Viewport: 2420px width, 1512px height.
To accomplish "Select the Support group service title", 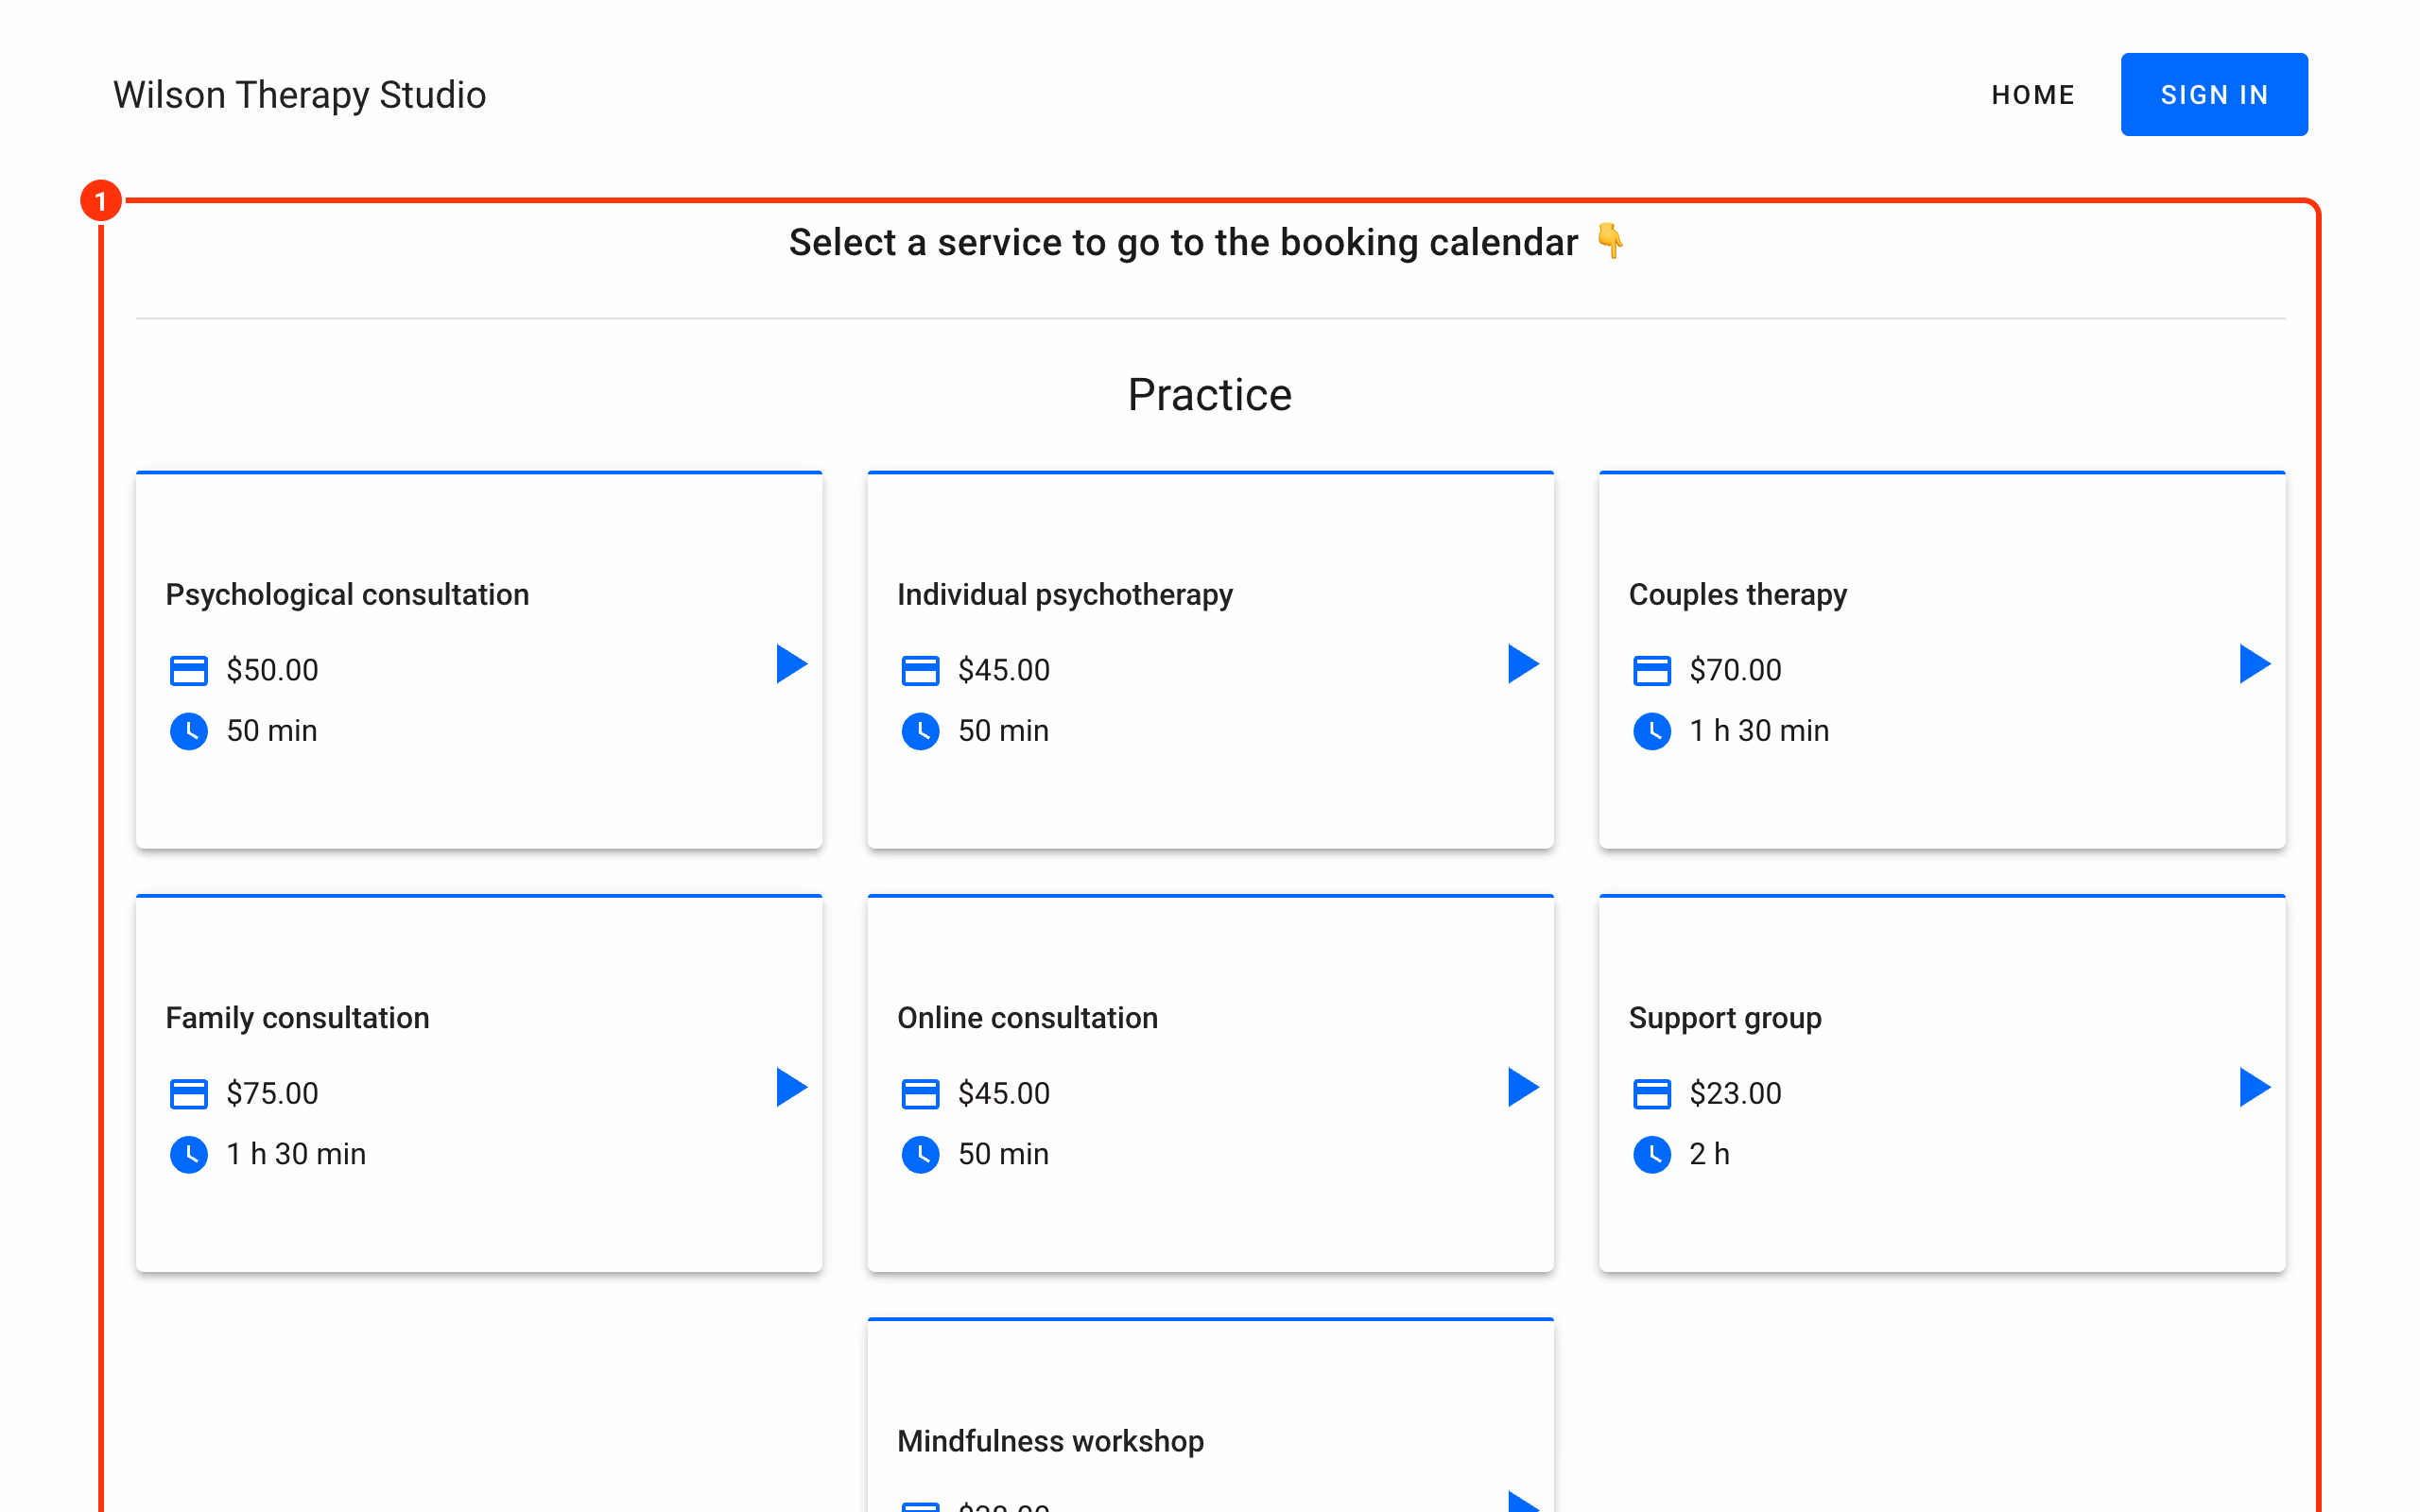I will click(x=1725, y=1018).
